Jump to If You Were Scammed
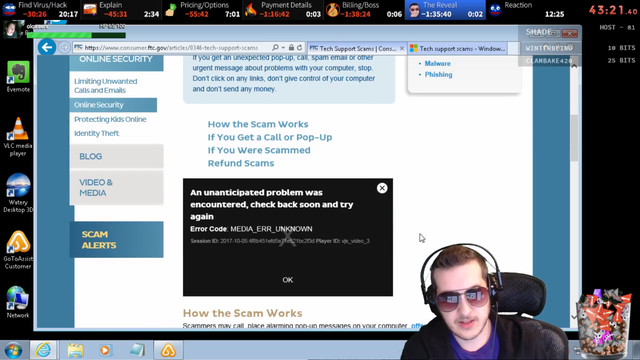 click(x=259, y=150)
